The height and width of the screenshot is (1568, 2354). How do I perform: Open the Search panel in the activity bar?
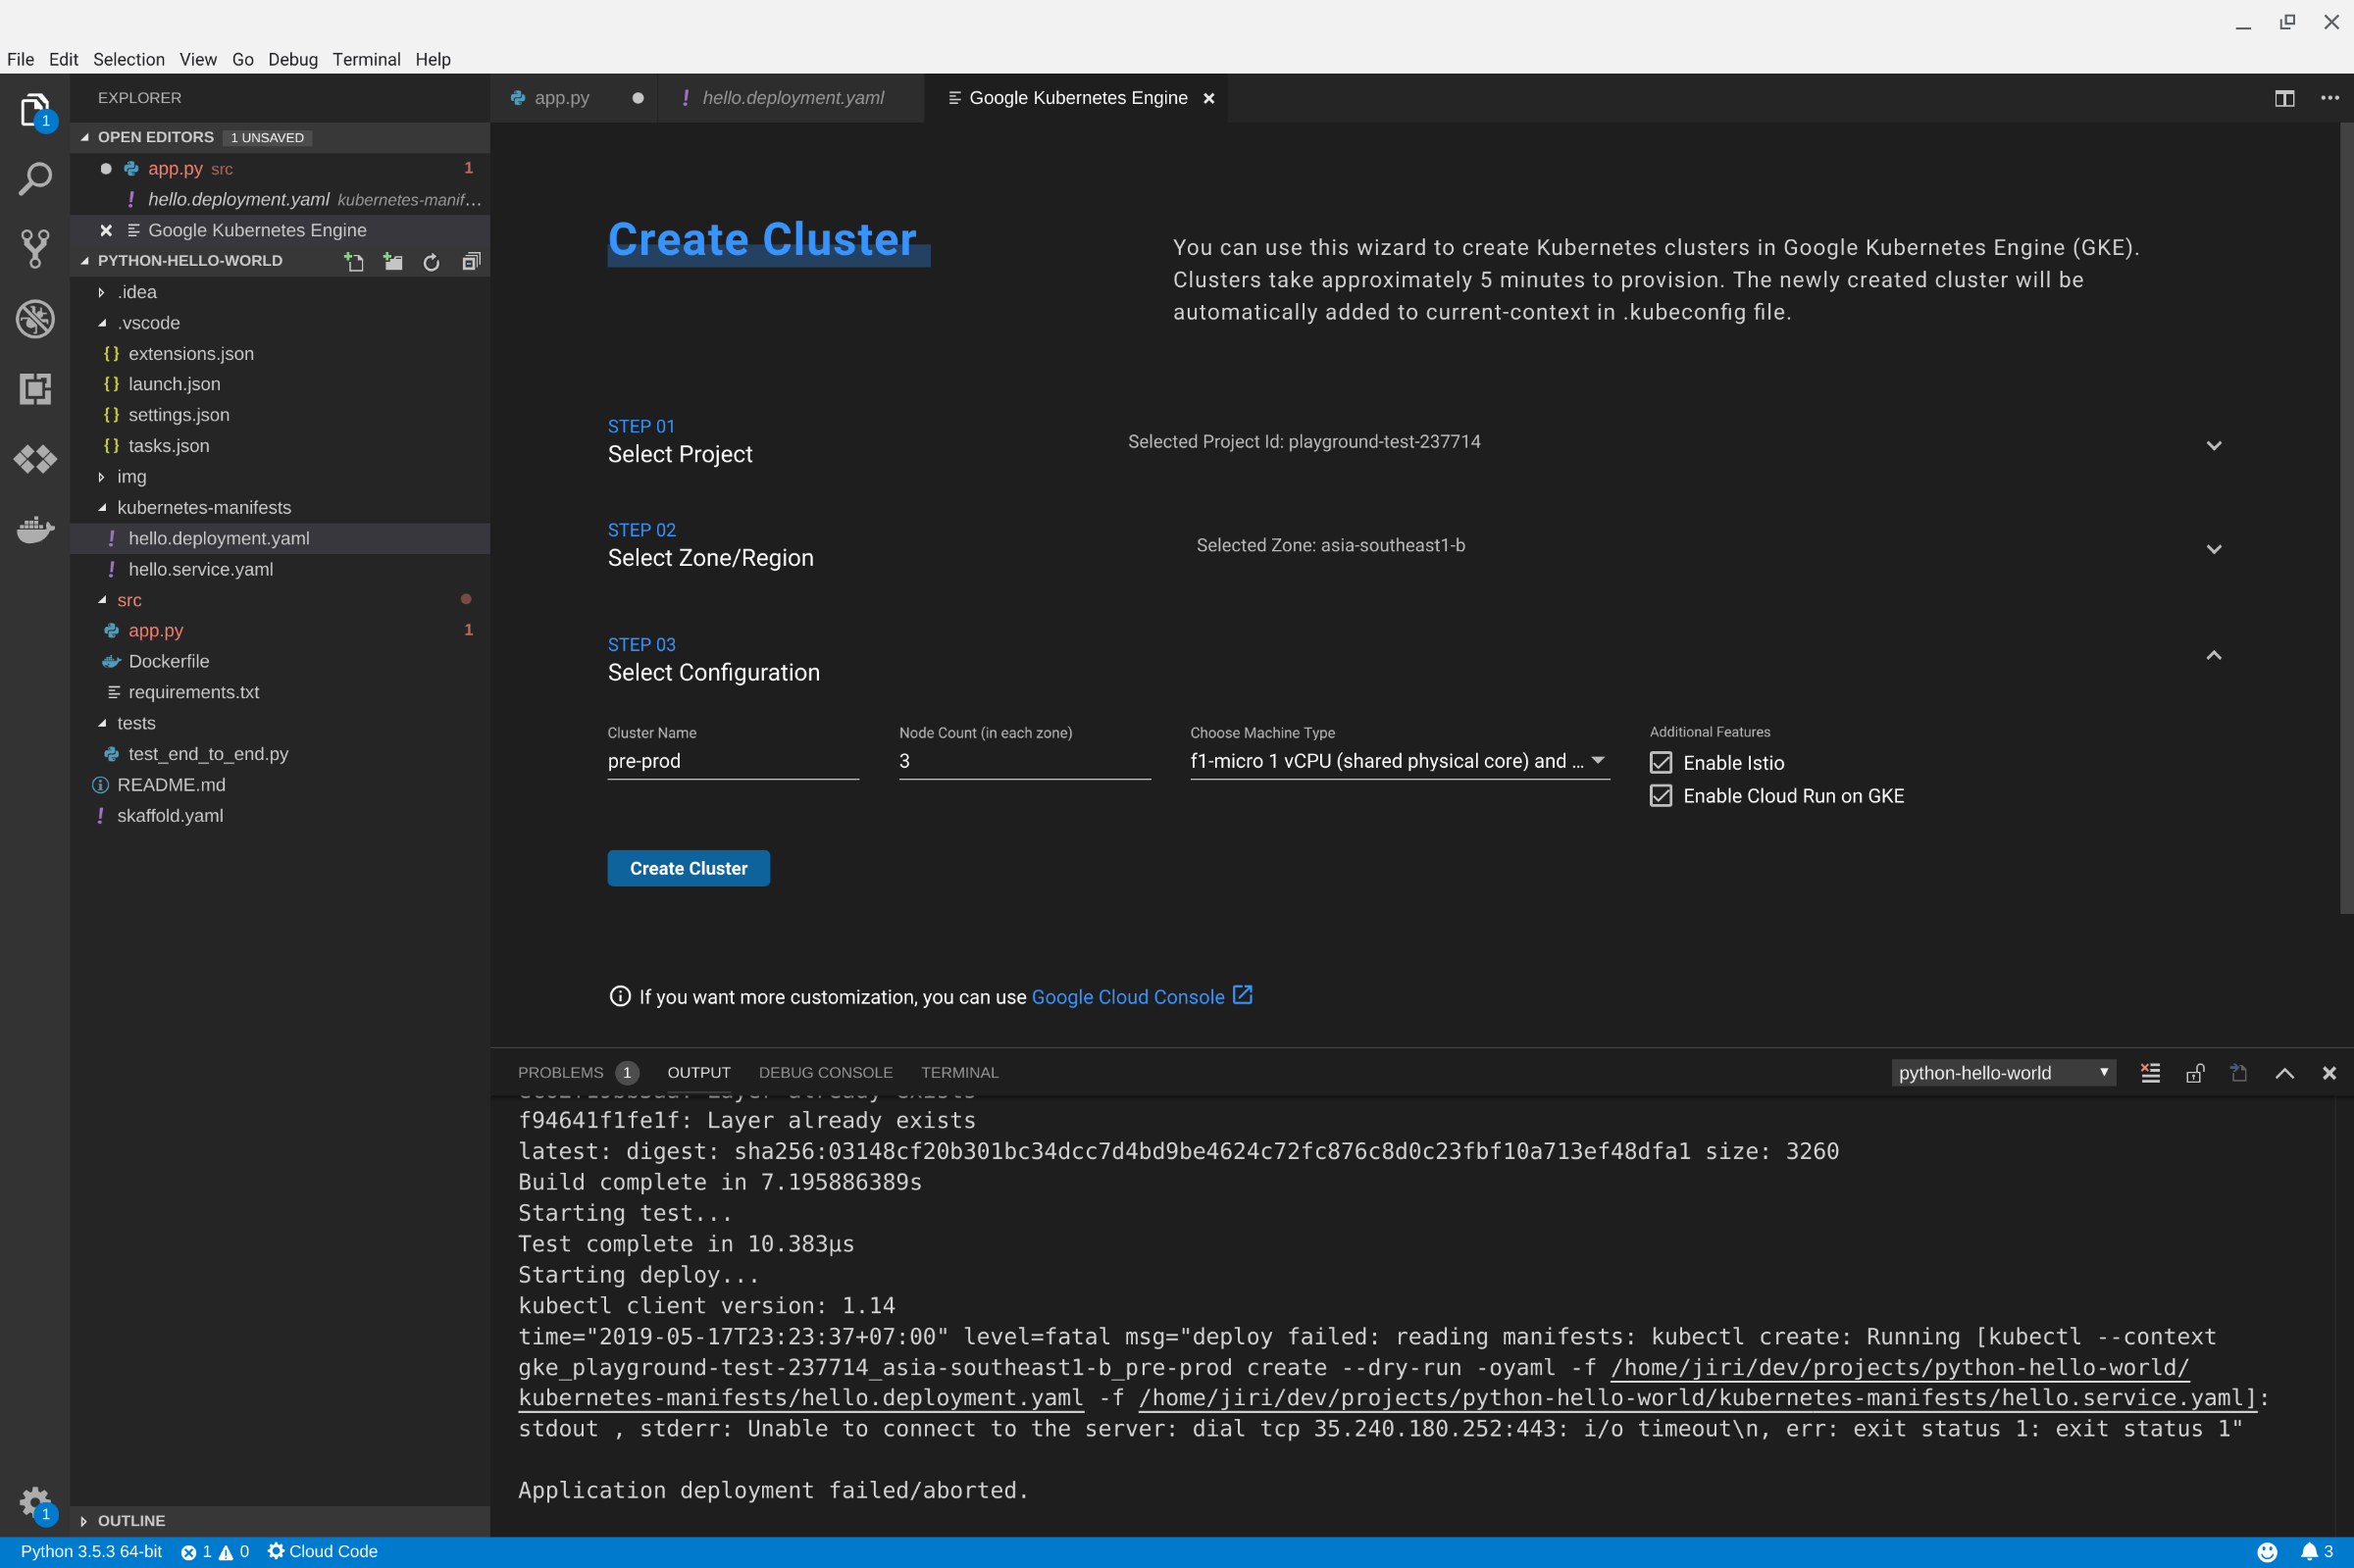point(35,180)
